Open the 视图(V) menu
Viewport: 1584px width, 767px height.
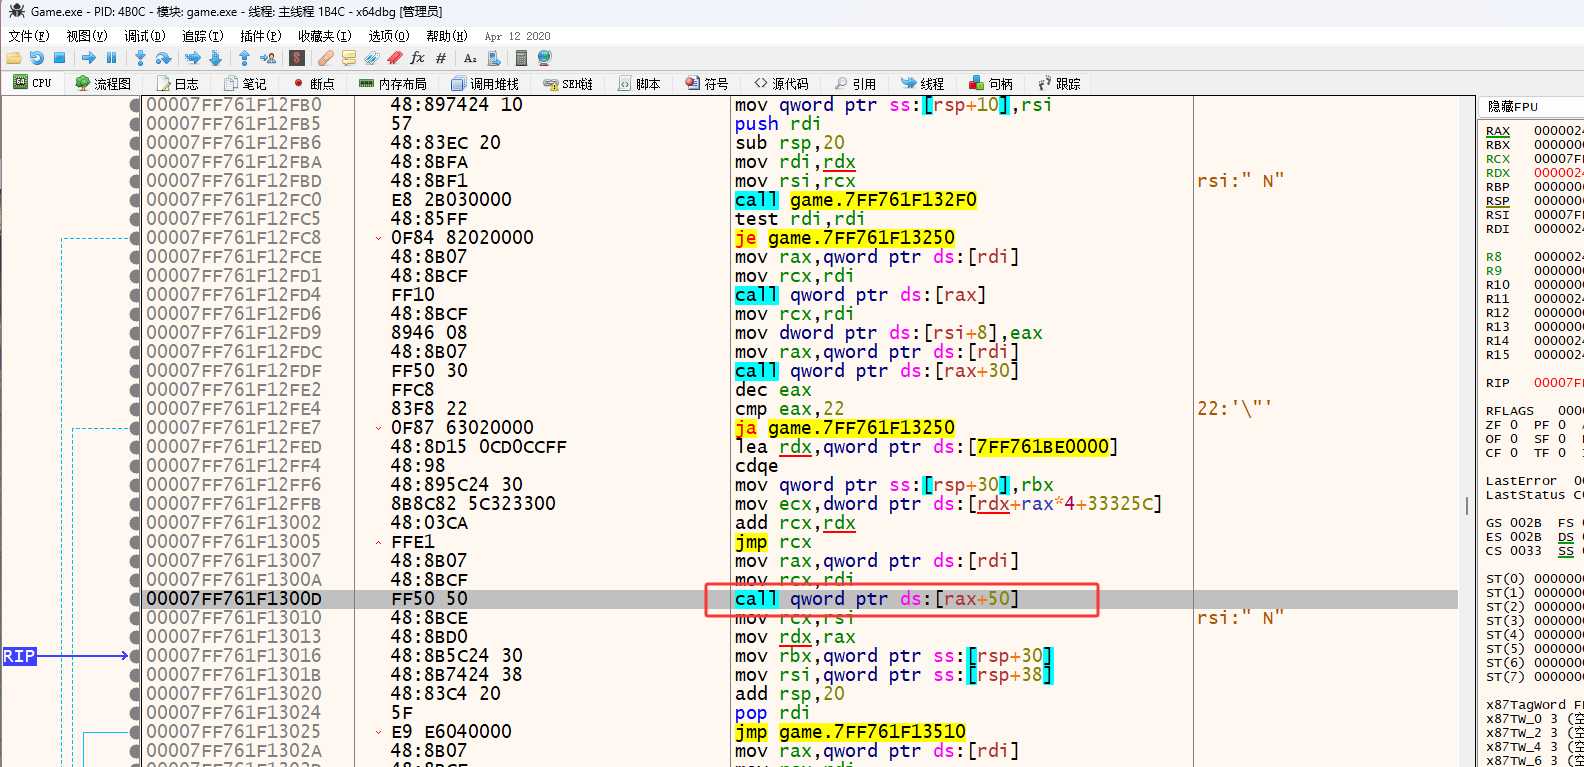pyautogui.click(x=87, y=36)
